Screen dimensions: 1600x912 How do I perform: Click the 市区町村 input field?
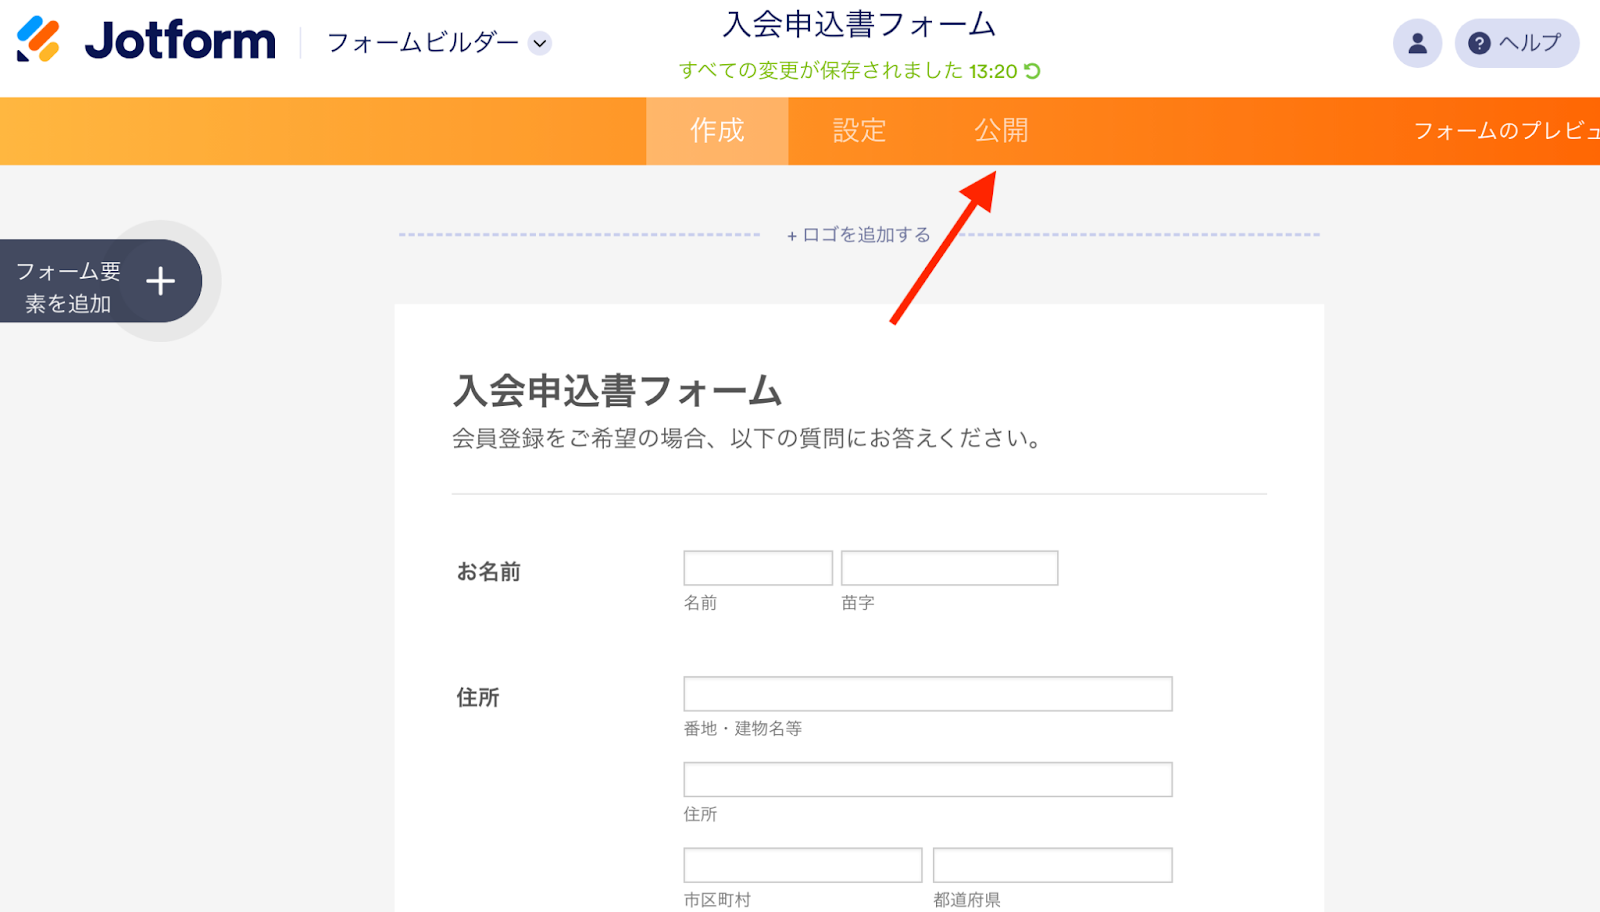(802, 864)
